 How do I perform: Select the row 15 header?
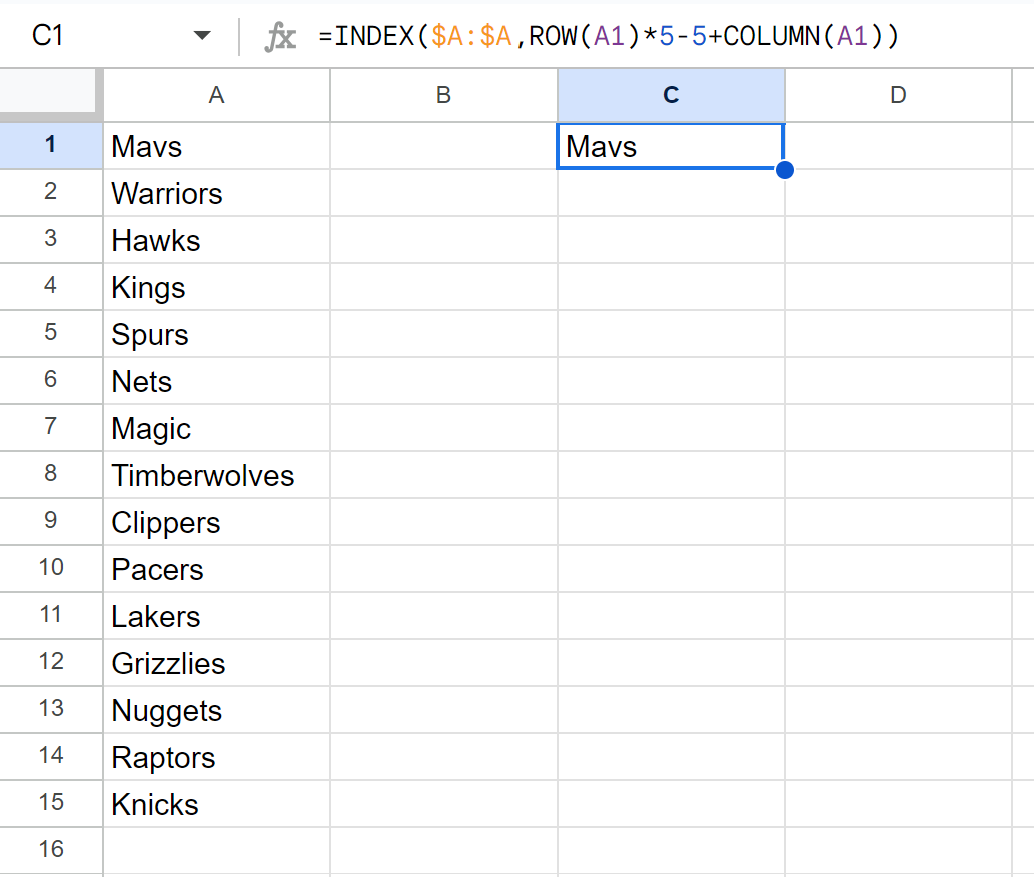coord(51,802)
